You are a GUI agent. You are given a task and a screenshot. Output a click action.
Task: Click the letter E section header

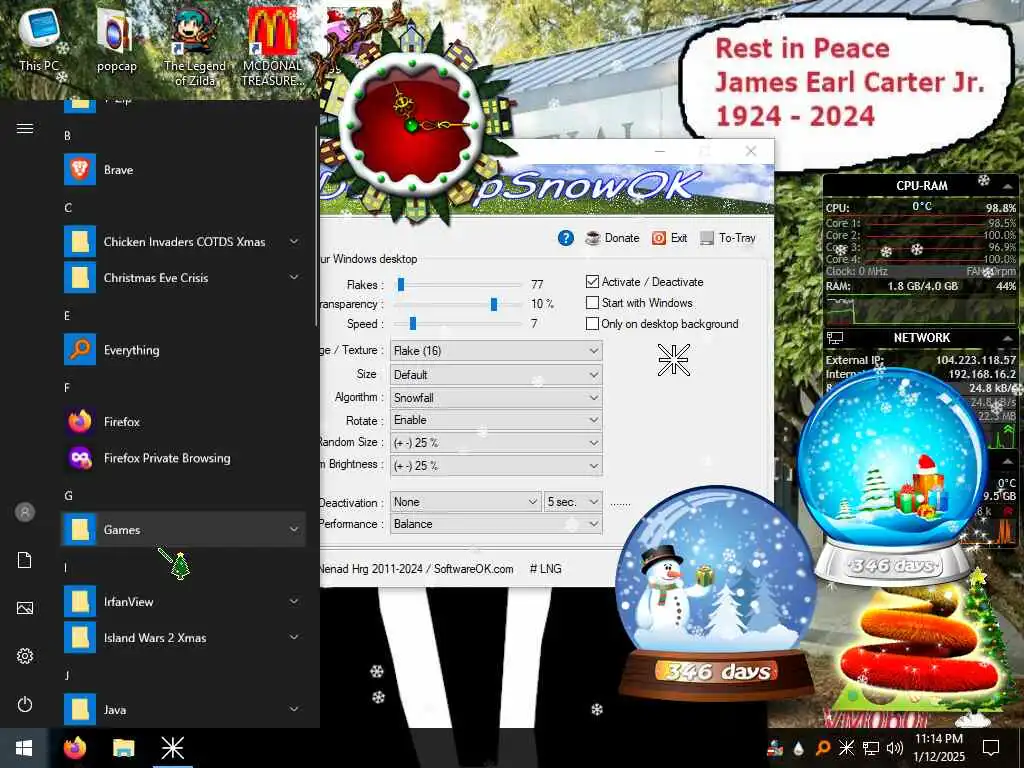point(67,316)
